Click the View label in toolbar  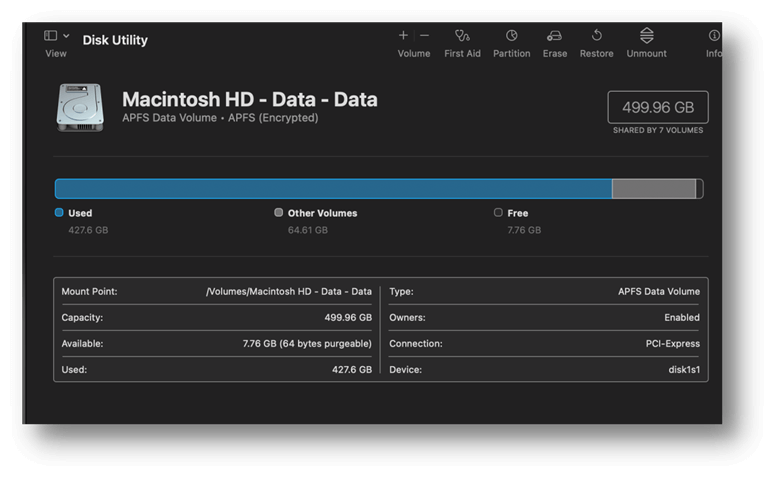pos(56,53)
